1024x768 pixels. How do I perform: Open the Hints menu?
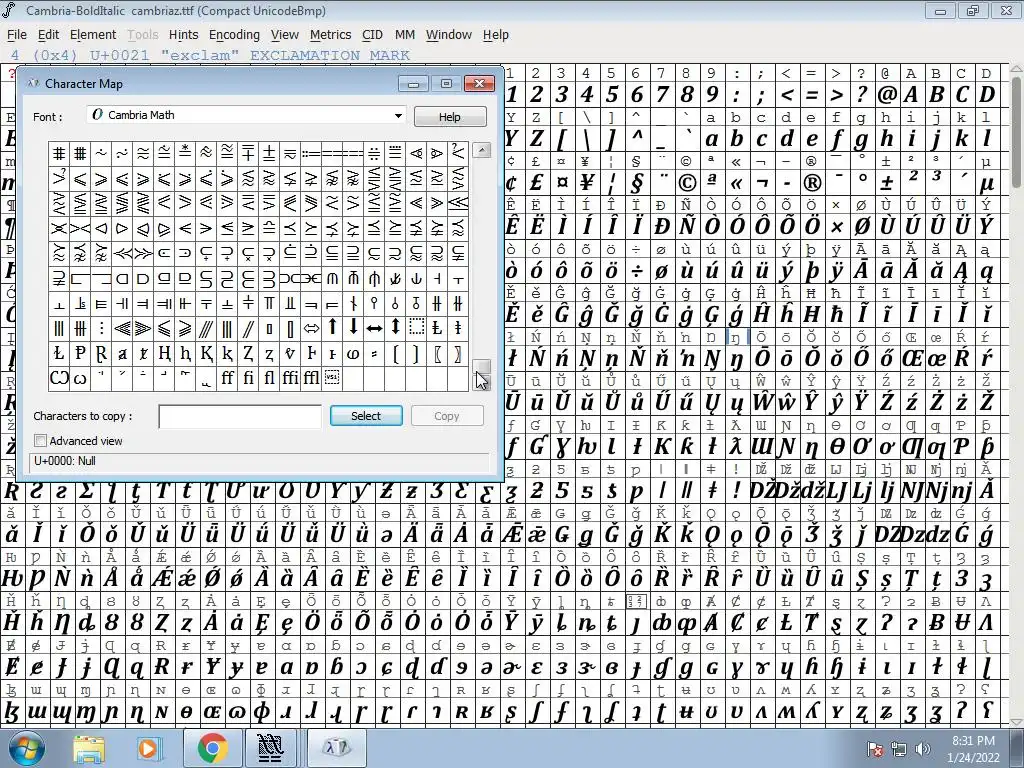pyautogui.click(x=184, y=35)
